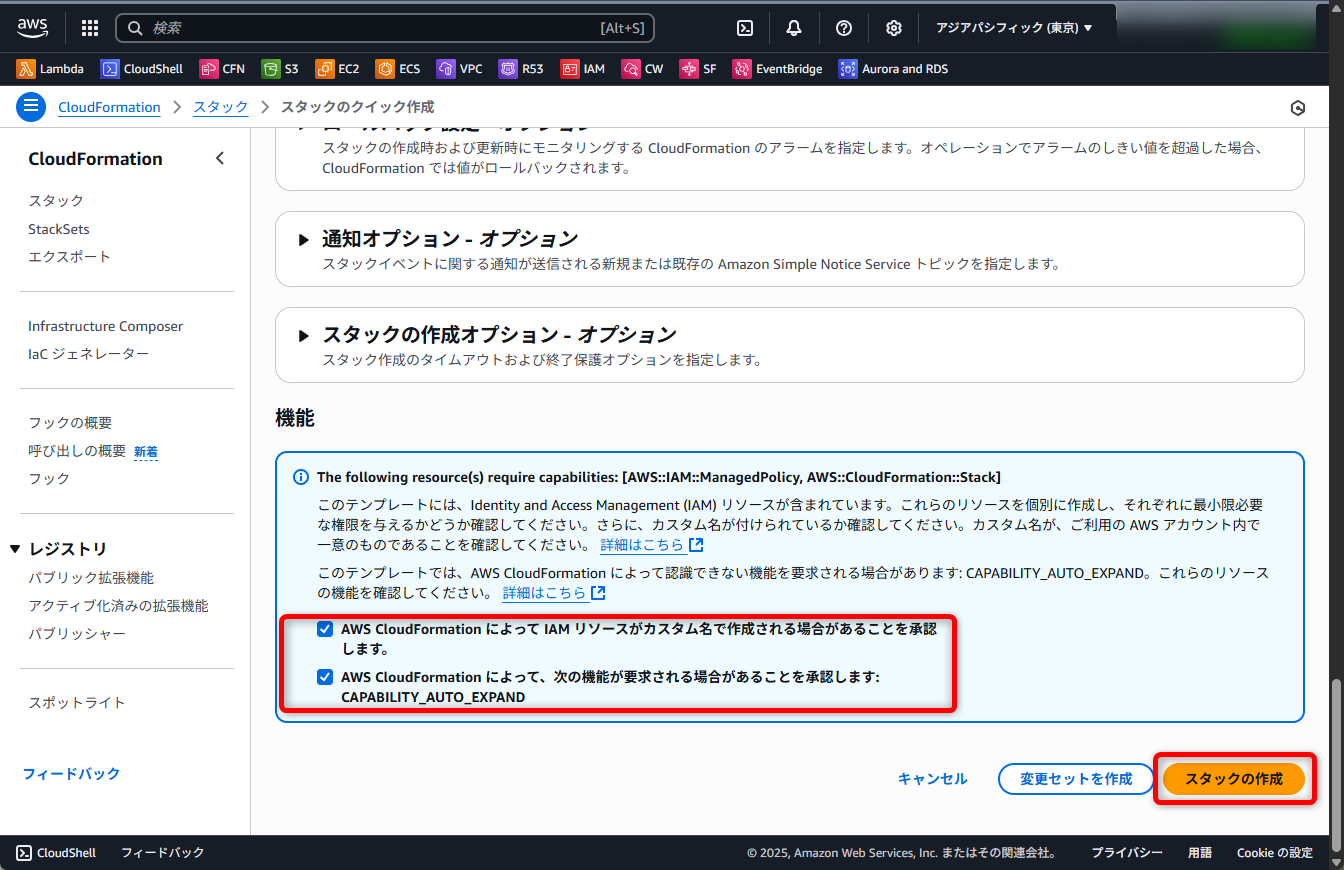Viewport: 1344px width, 870px height.
Task: Launch the CloudShell icon in top bar
Action: (745, 28)
